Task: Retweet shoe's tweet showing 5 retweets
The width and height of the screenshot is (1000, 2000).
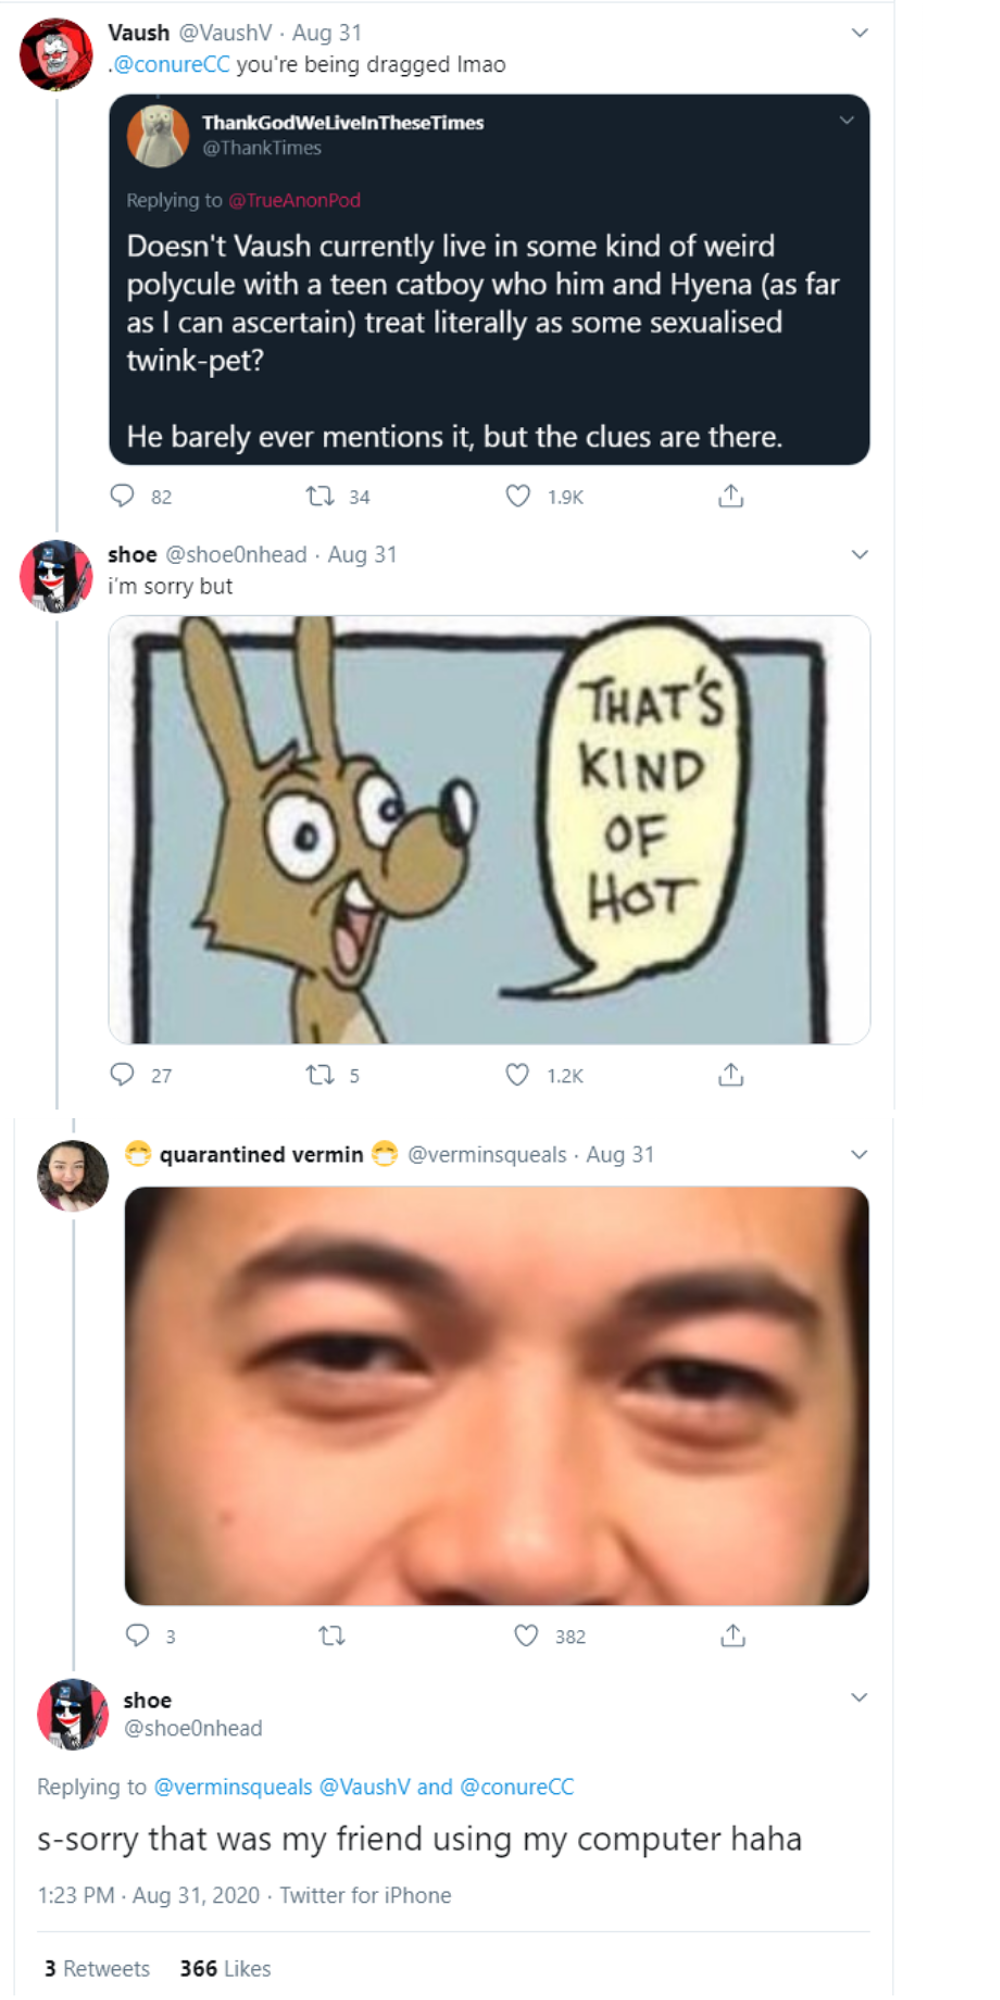Action: tap(320, 1075)
